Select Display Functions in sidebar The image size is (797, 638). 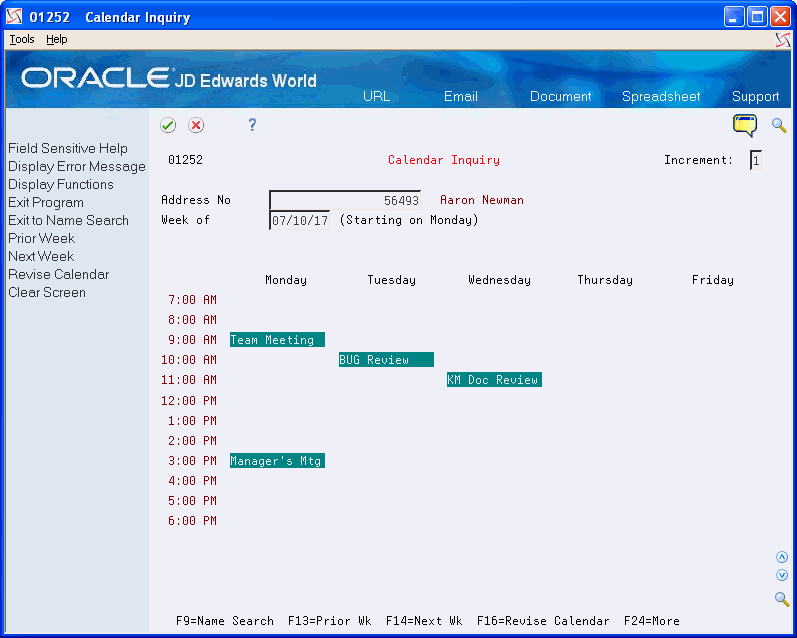pos(60,185)
